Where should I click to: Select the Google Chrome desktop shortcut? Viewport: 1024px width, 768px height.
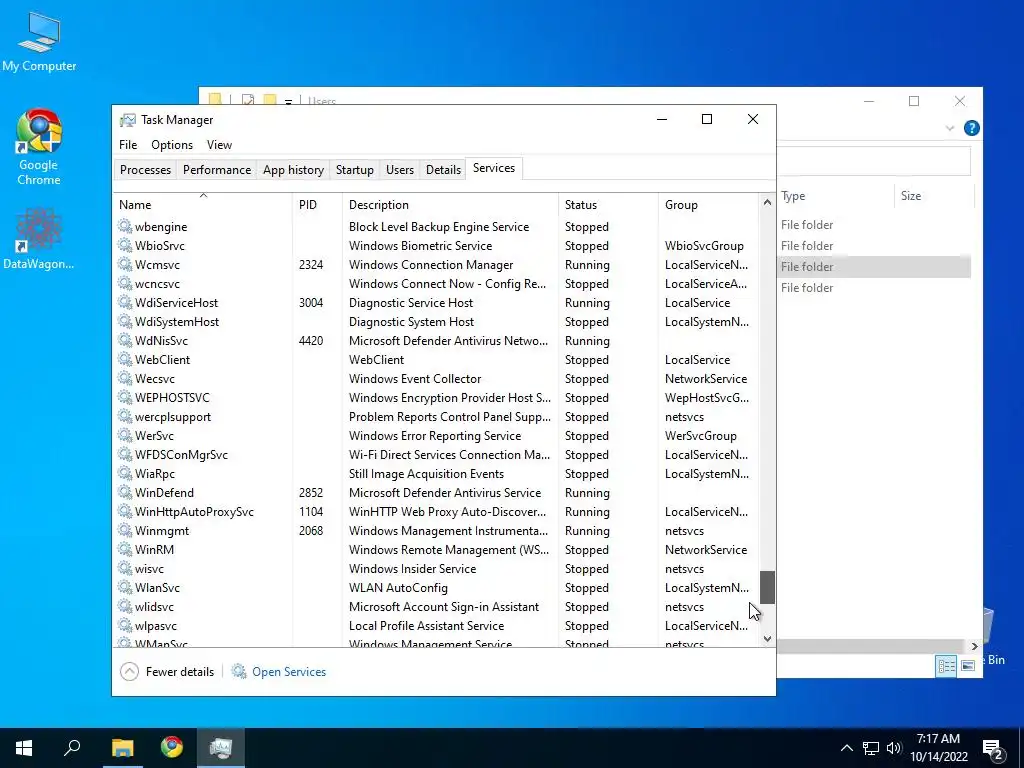point(39,148)
